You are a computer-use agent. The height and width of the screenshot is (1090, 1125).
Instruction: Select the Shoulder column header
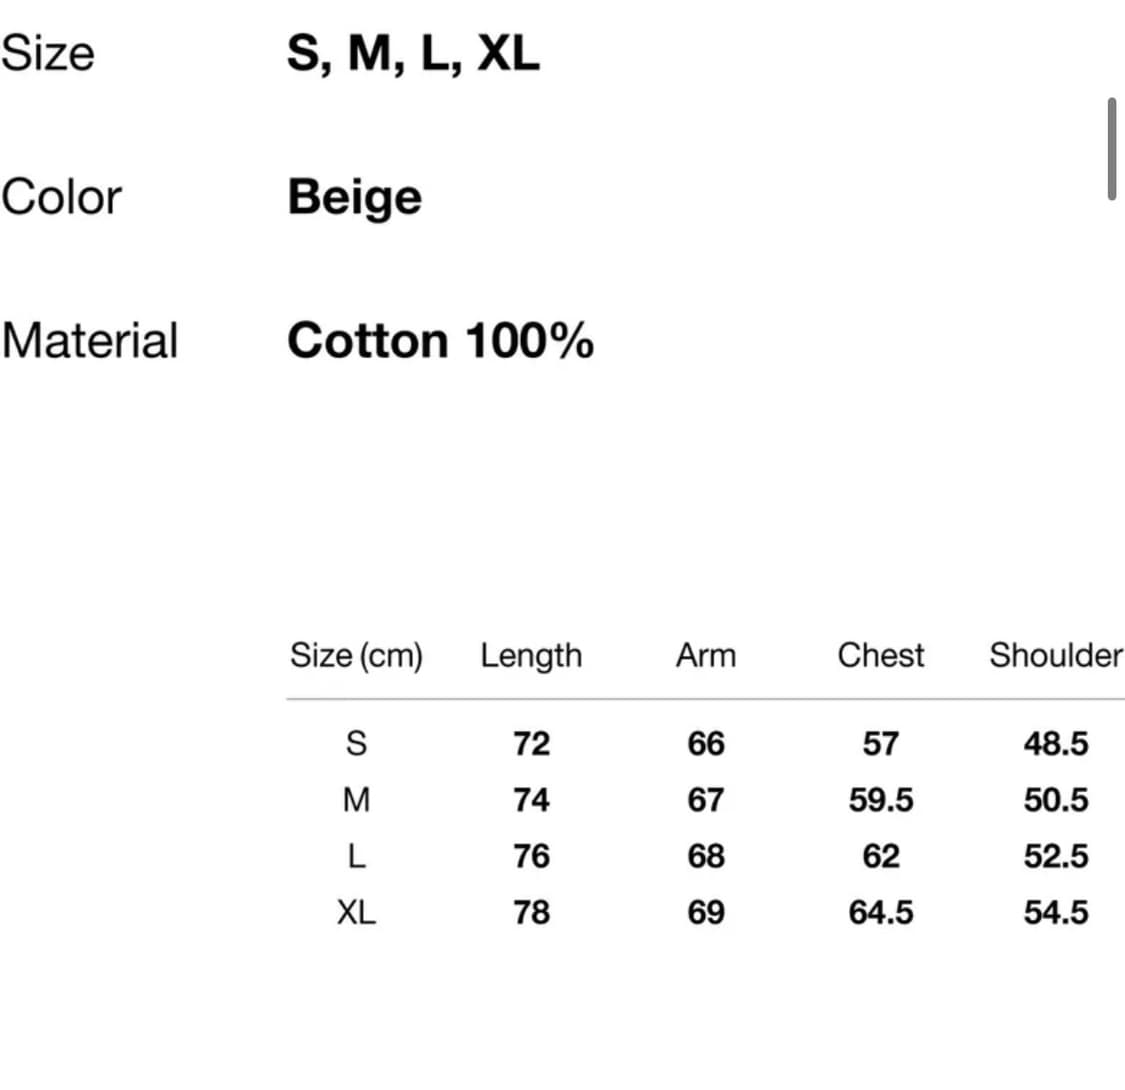pyautogui.click(x=1055, y=656)
